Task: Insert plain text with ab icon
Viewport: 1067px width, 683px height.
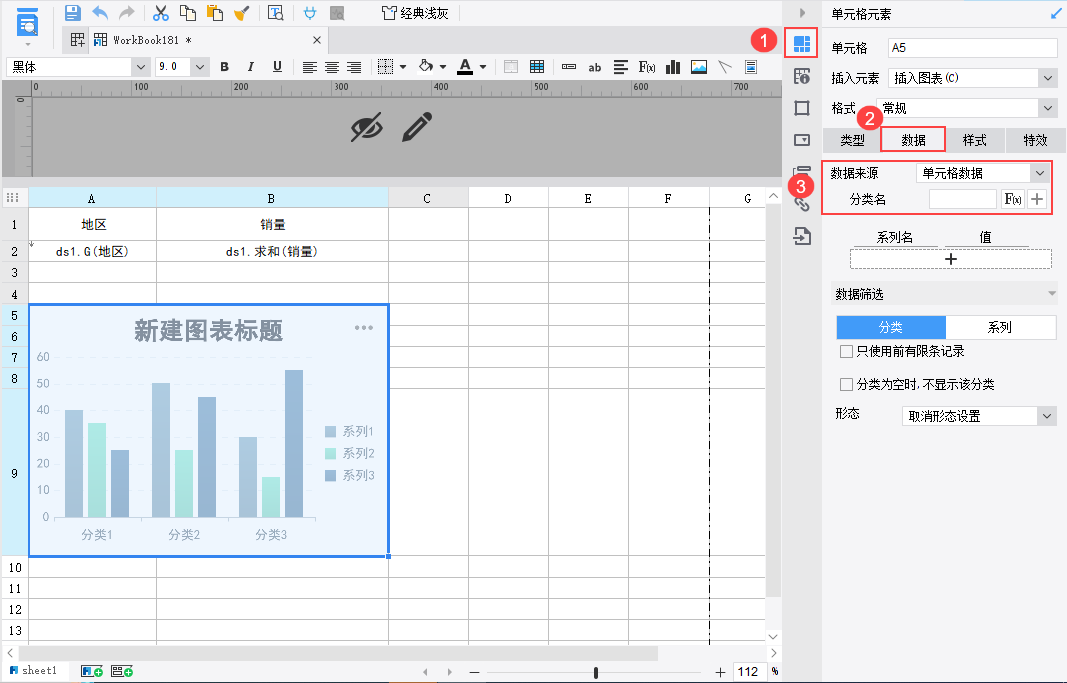Action: pyautogui.click(x=595, y=67)
